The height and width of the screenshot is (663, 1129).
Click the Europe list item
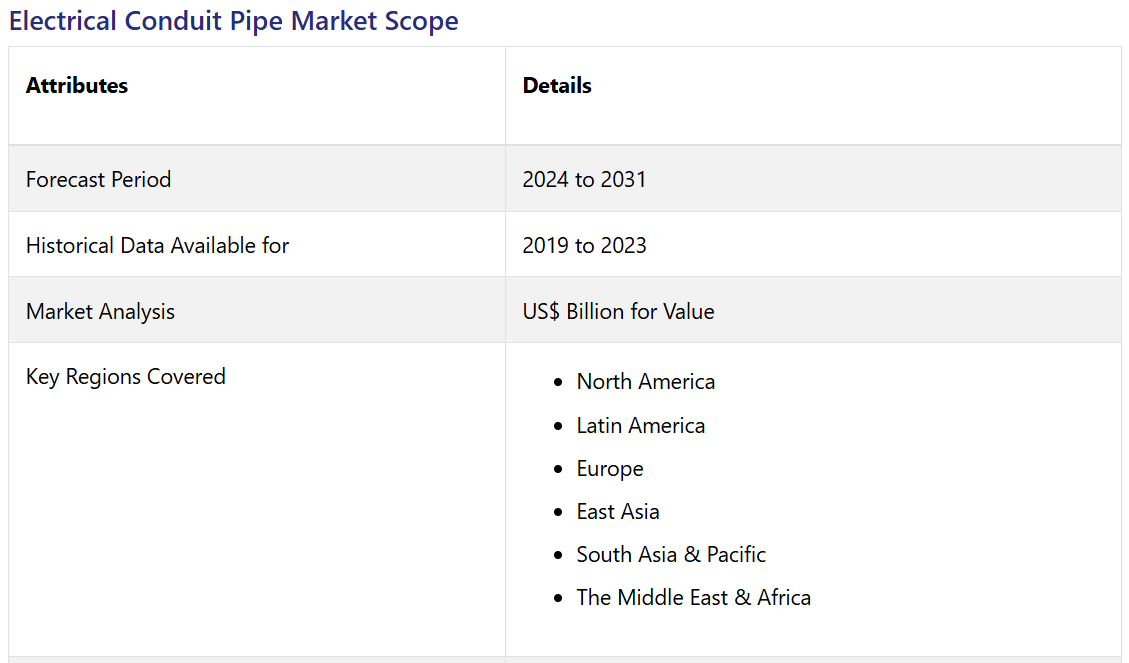coord(609,469)
